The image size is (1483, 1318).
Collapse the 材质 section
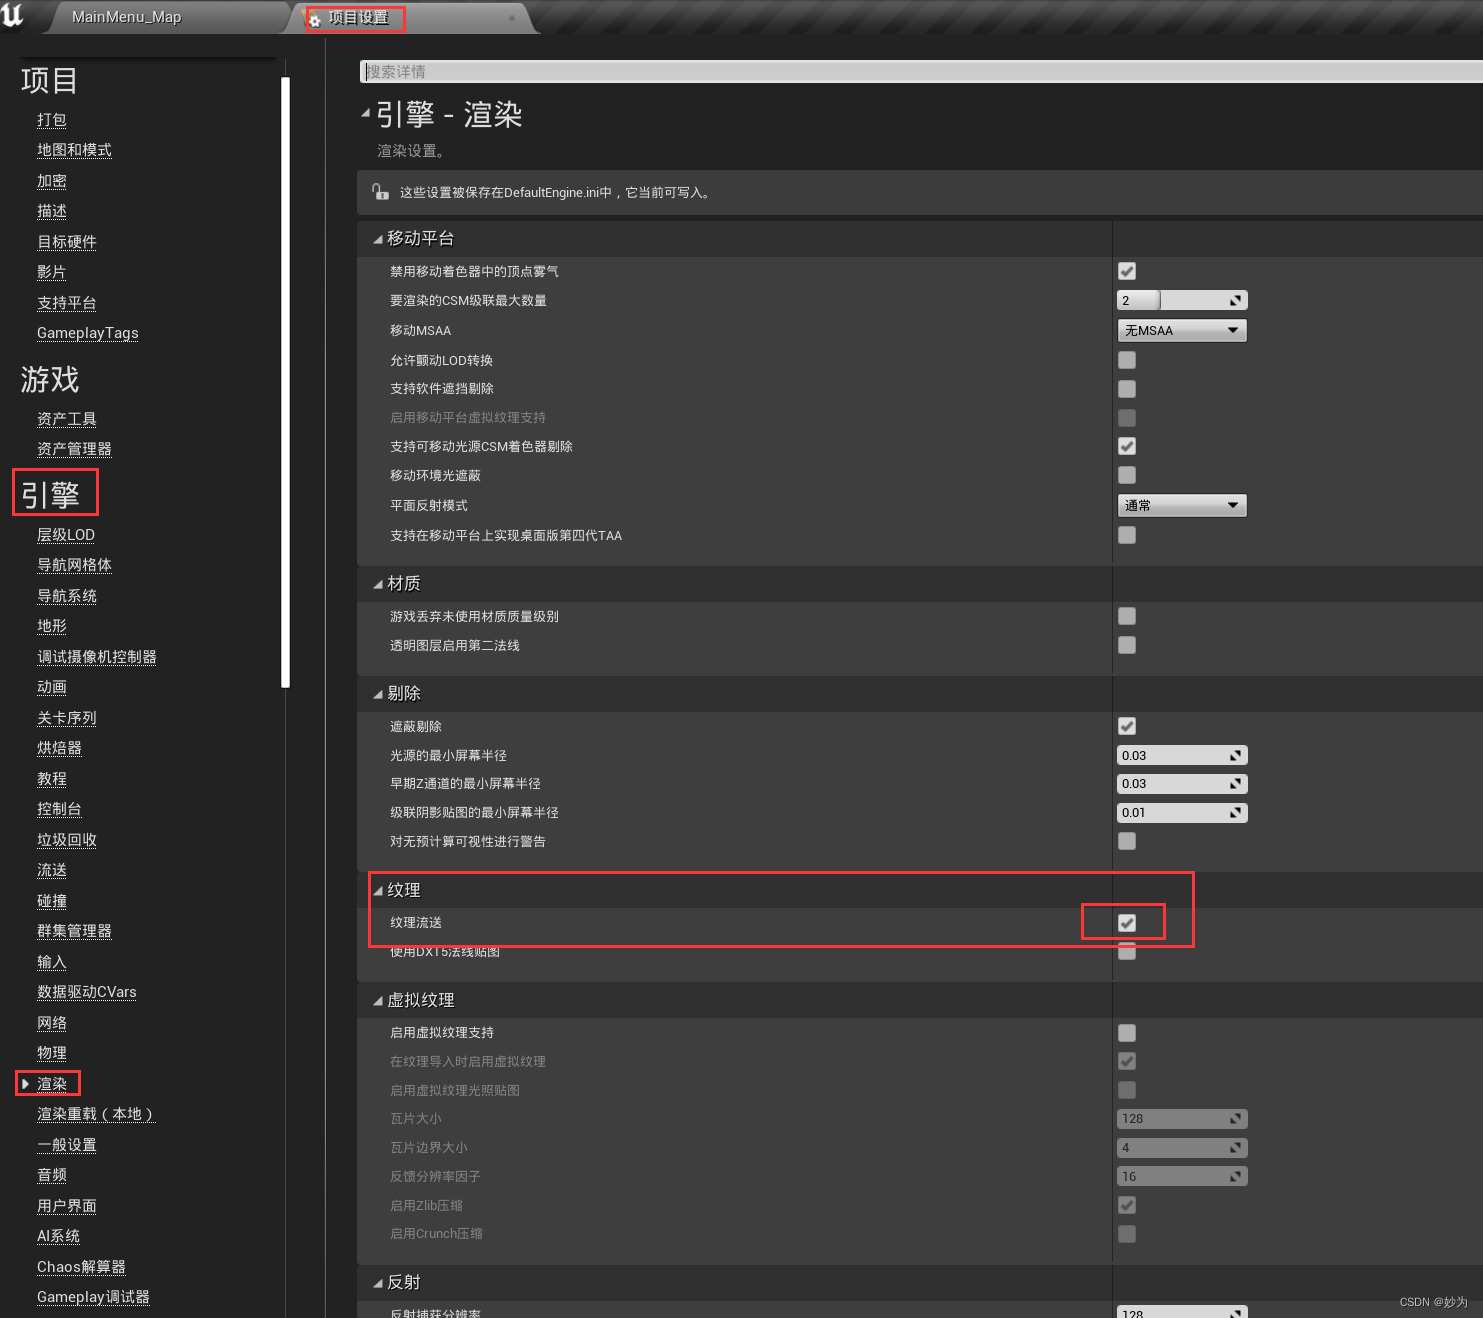378,584
